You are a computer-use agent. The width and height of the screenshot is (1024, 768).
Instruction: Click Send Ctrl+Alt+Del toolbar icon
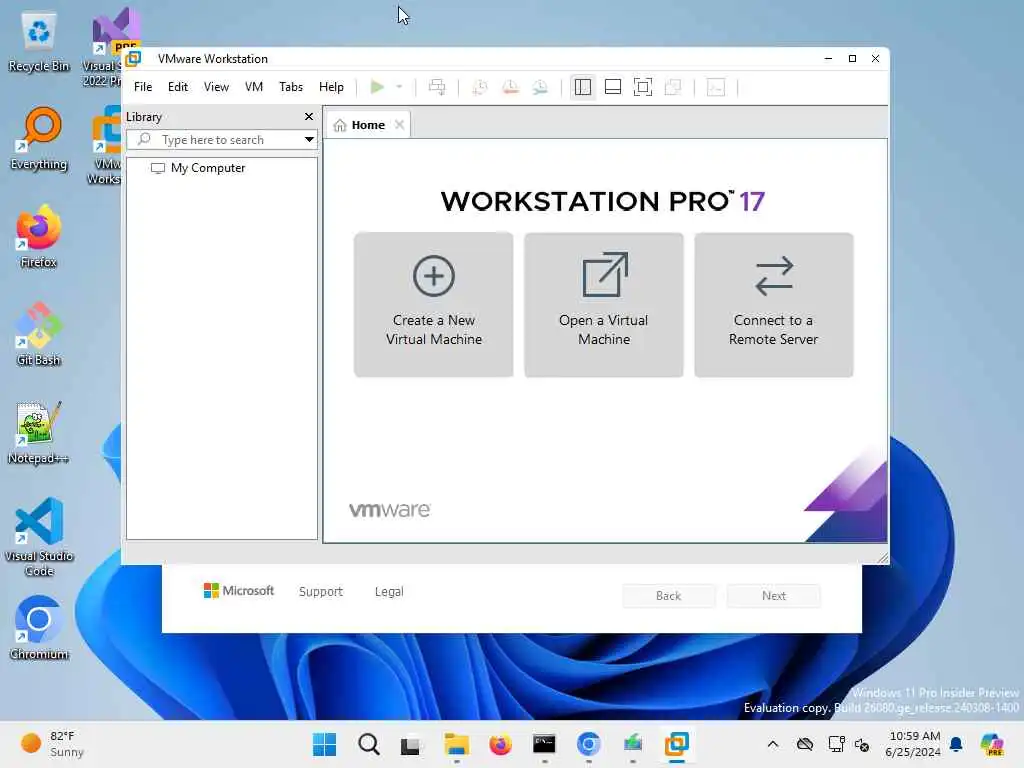[x=437, y=87]
